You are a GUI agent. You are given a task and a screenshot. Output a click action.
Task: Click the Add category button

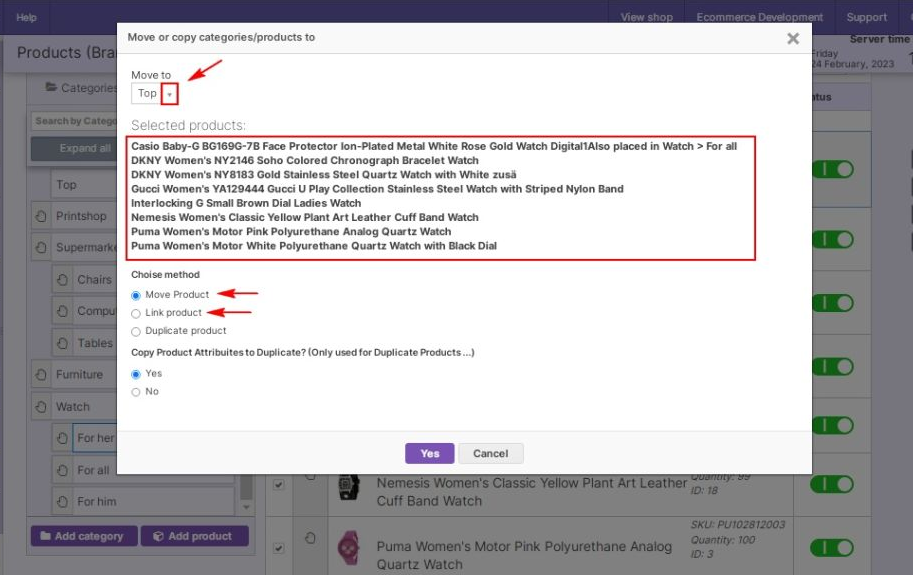(84, 536)
